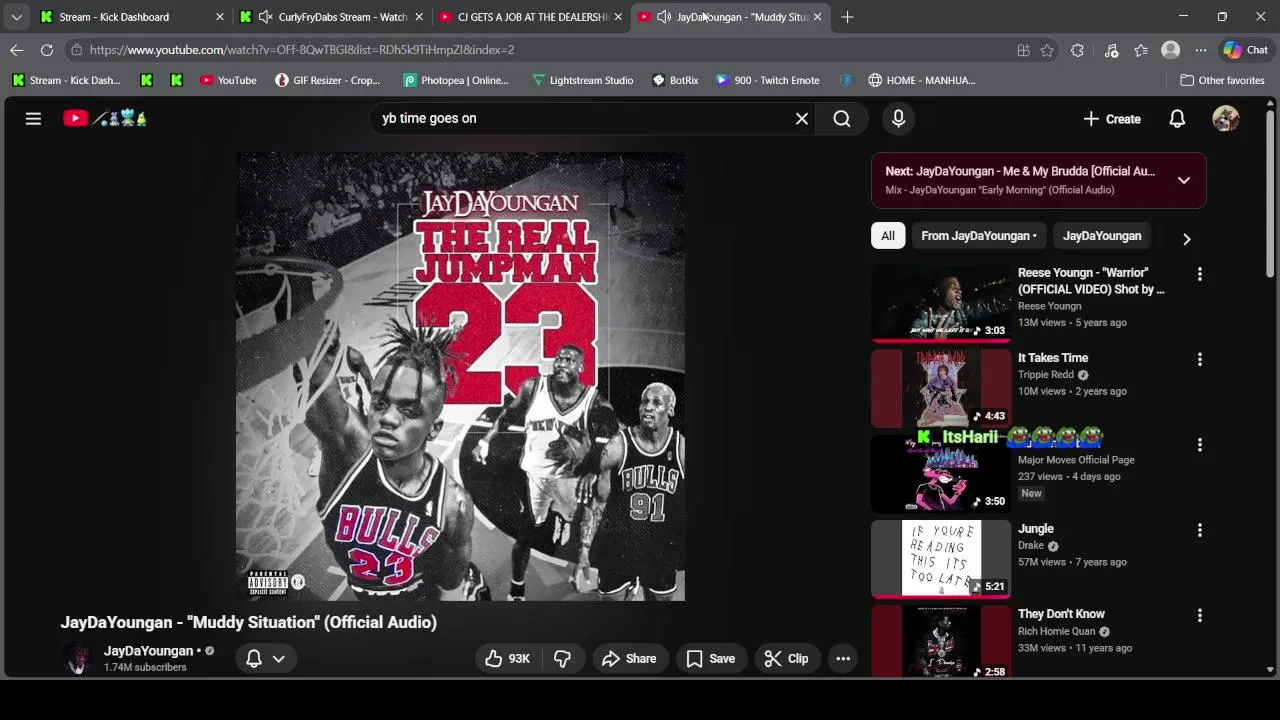Image resolution: width=1280 pixels, height=720 pixels.
Task: Open the HOME - MANHUA bookmark
Action: tap(921, 80)
